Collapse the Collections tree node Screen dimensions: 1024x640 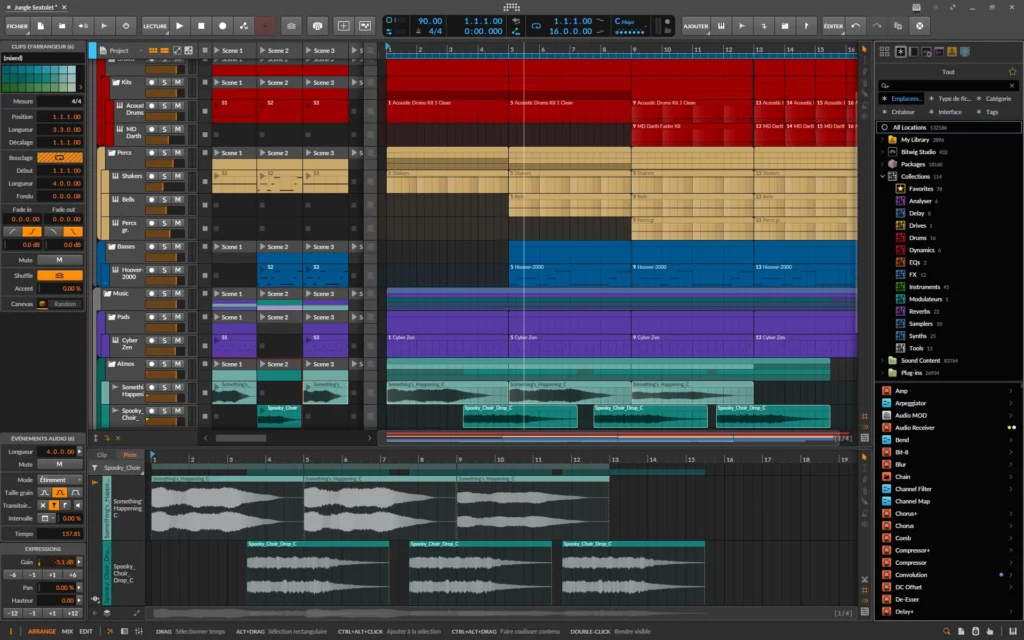point(883,176)
